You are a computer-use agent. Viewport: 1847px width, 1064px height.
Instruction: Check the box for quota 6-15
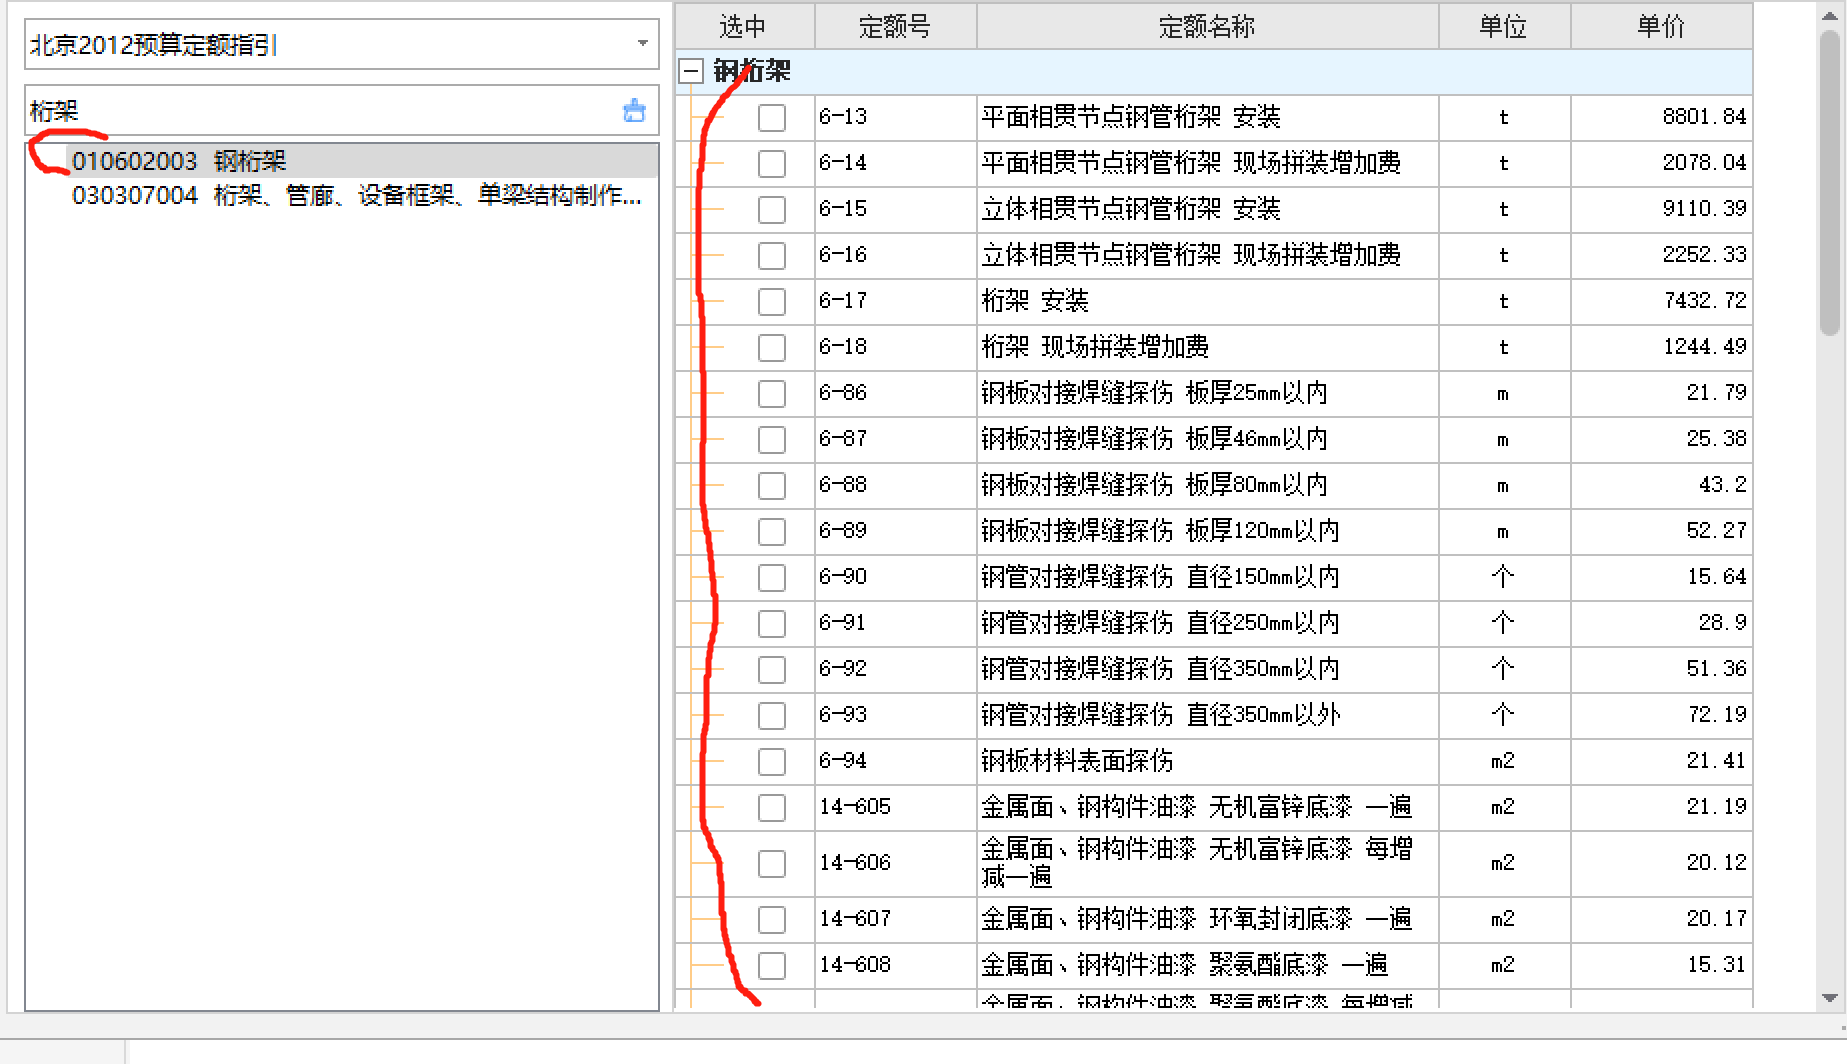771,209
